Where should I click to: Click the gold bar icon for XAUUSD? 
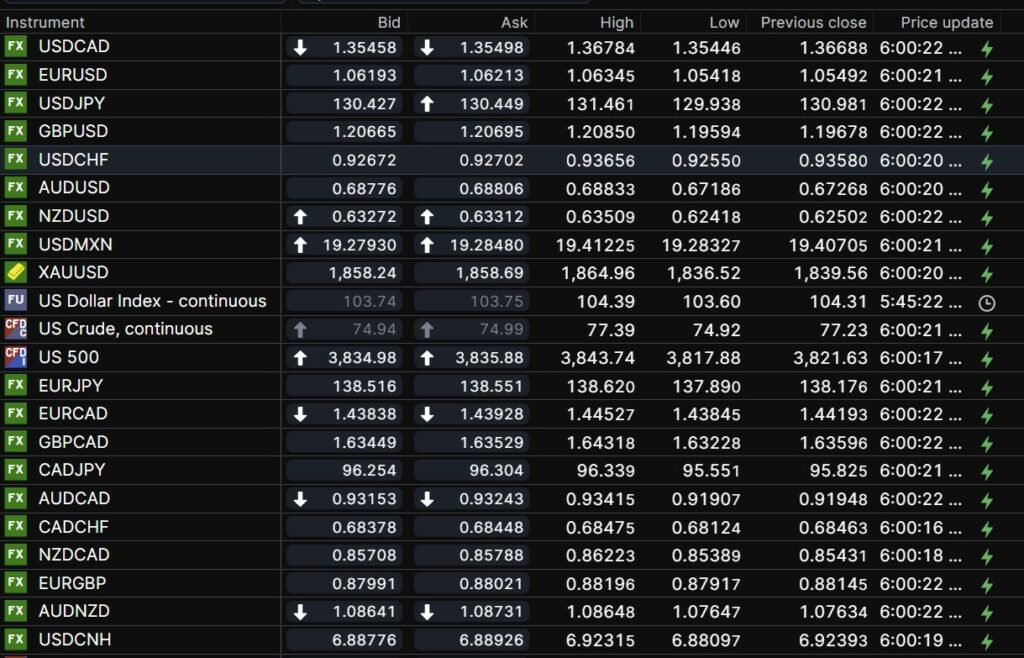coord(15,272)
